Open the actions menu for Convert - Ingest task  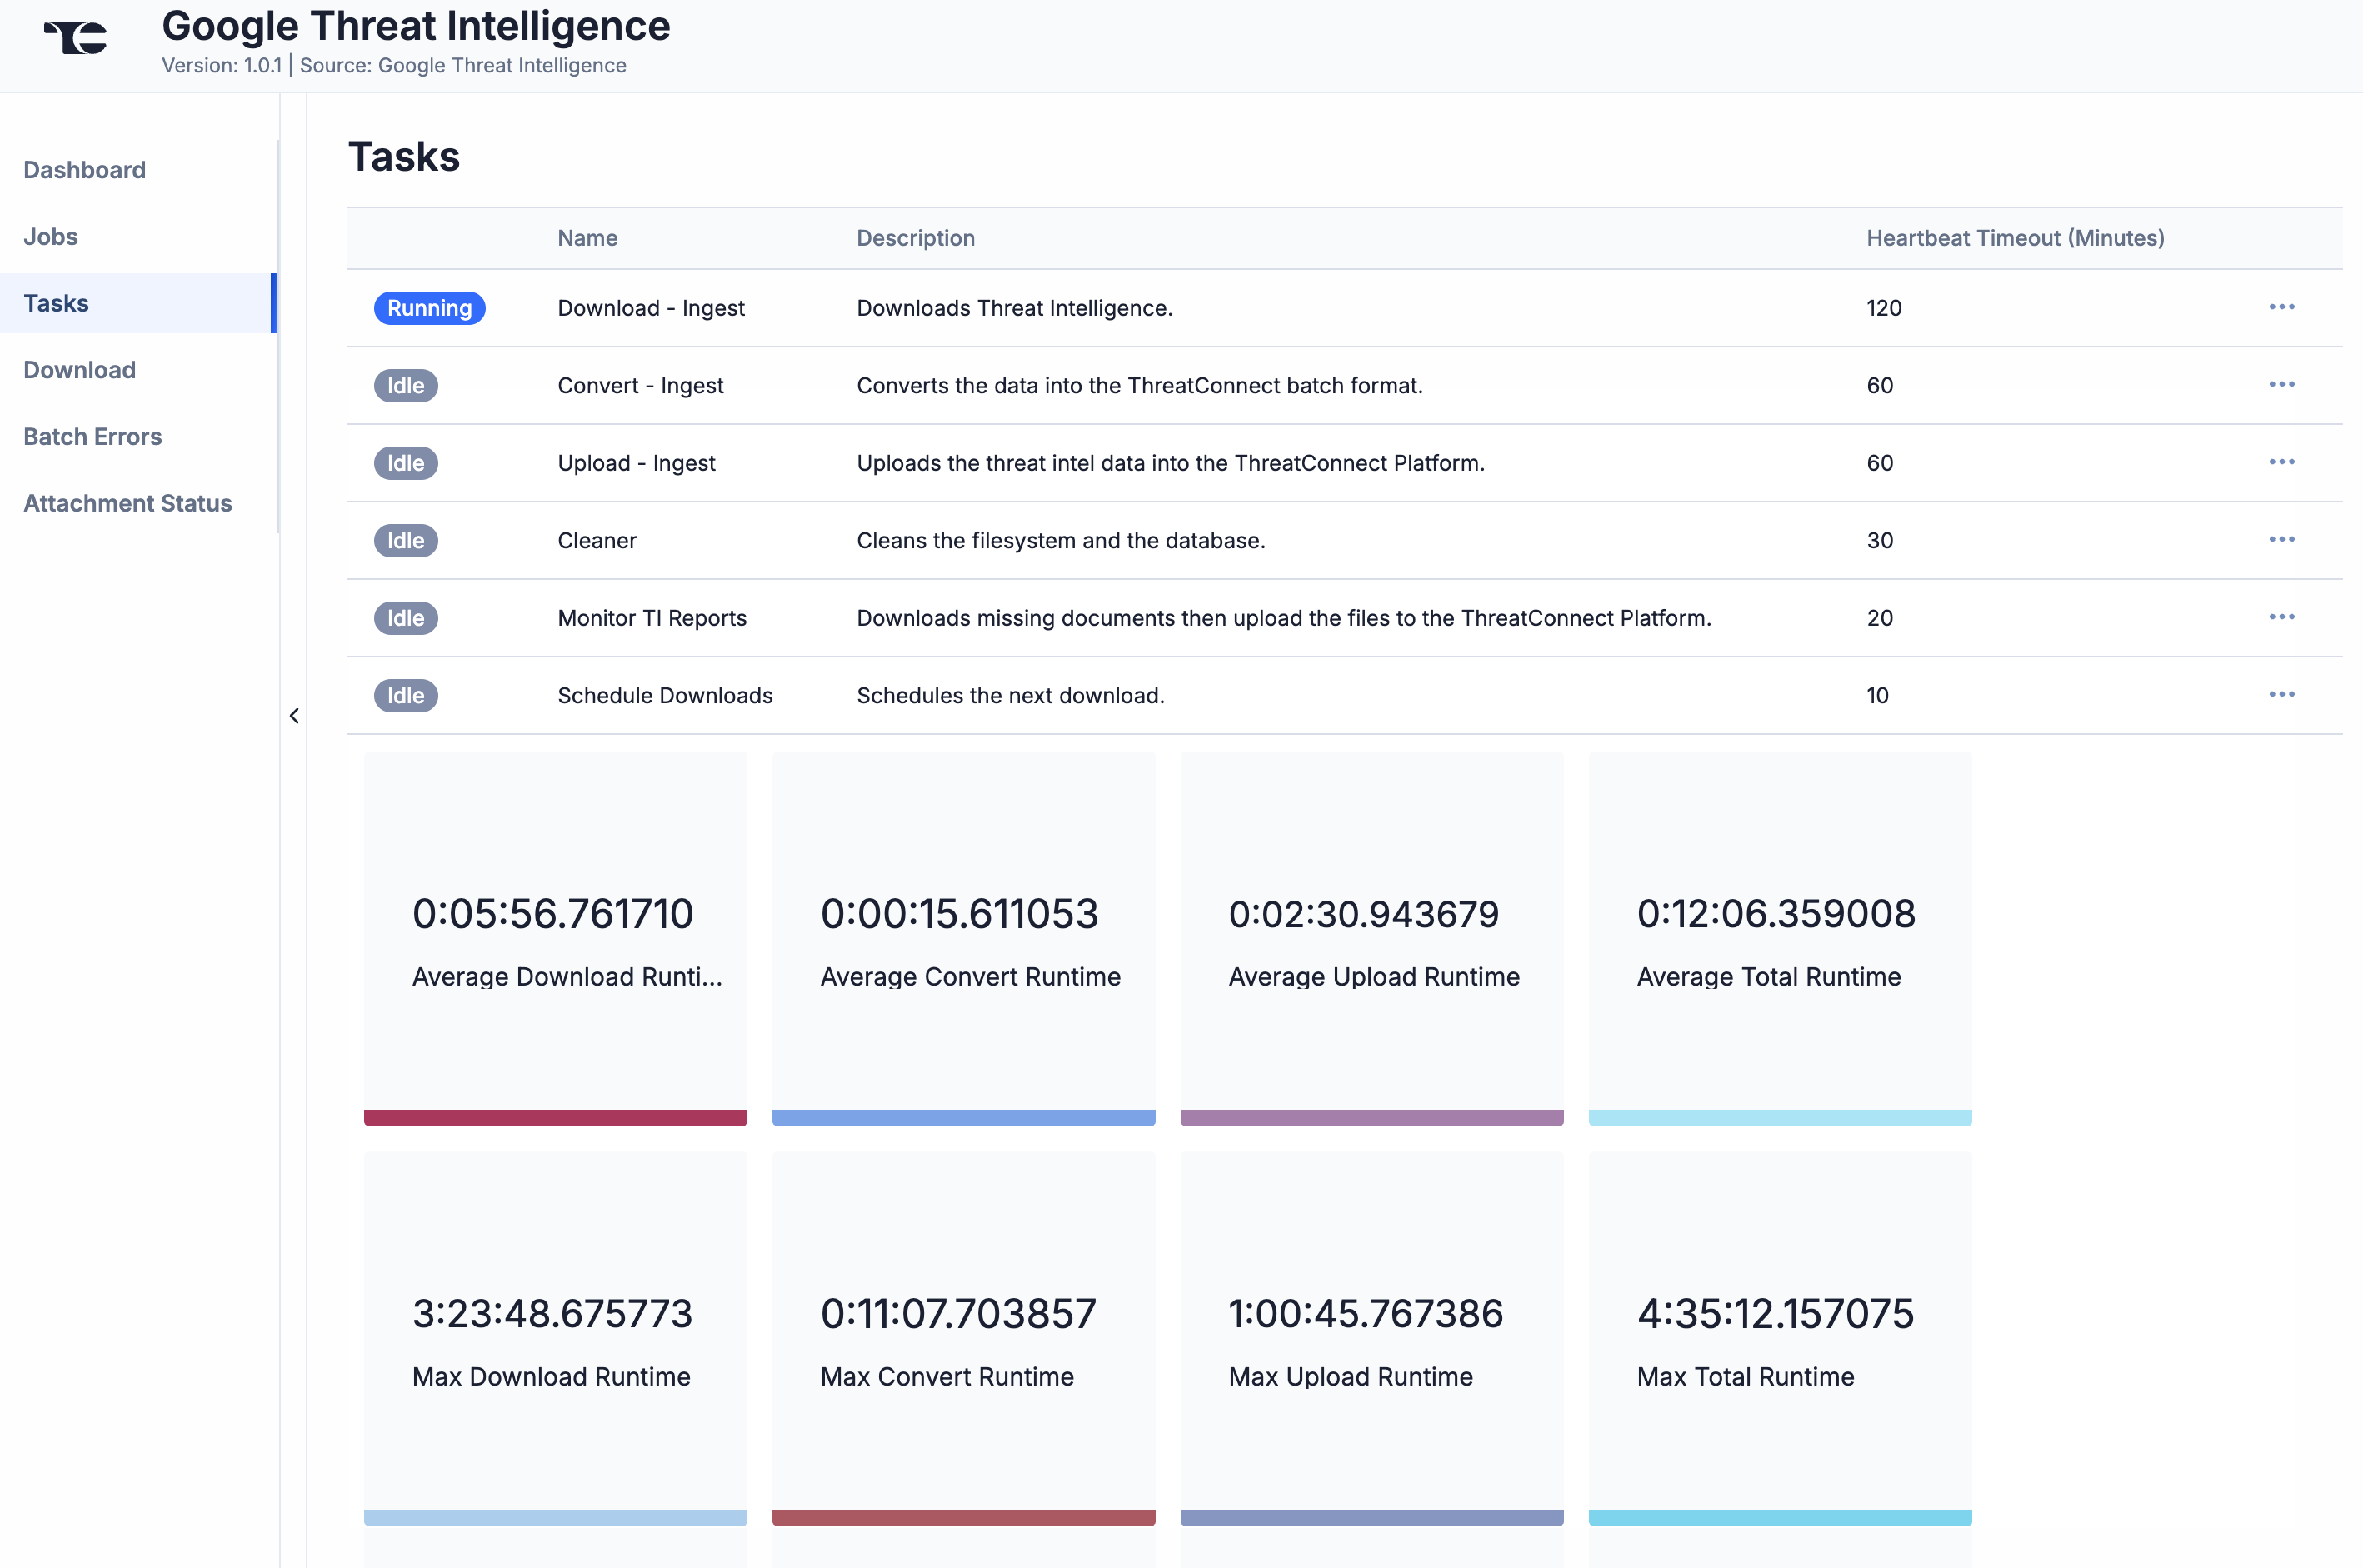2283,385
